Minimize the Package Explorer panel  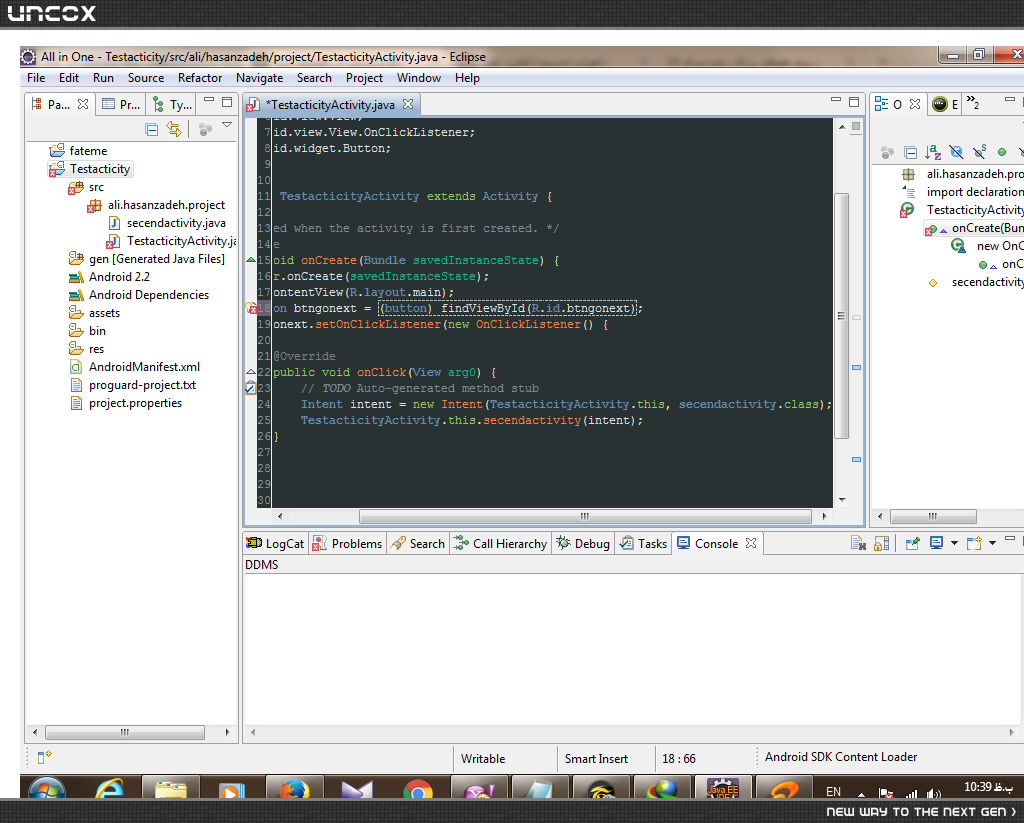tap(209, 101)
